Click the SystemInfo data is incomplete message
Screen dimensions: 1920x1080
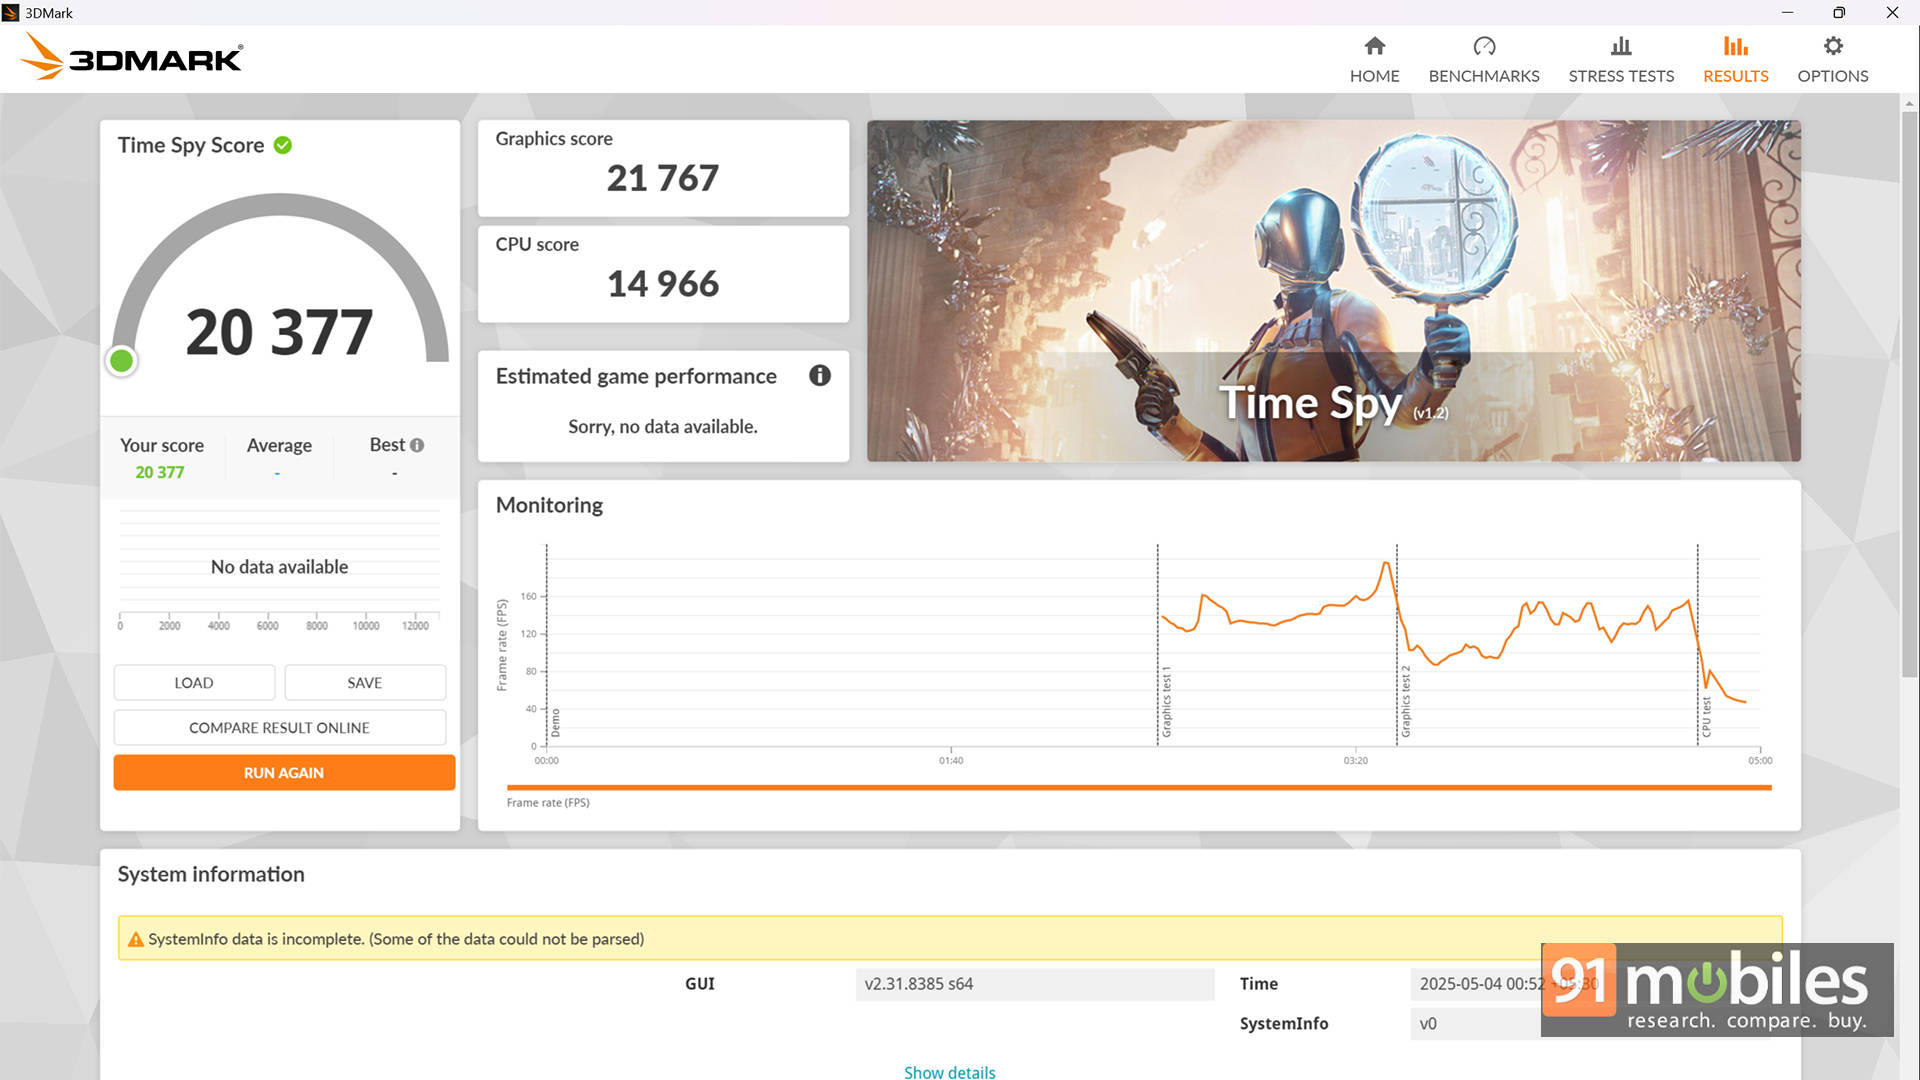tap(396, 939)
